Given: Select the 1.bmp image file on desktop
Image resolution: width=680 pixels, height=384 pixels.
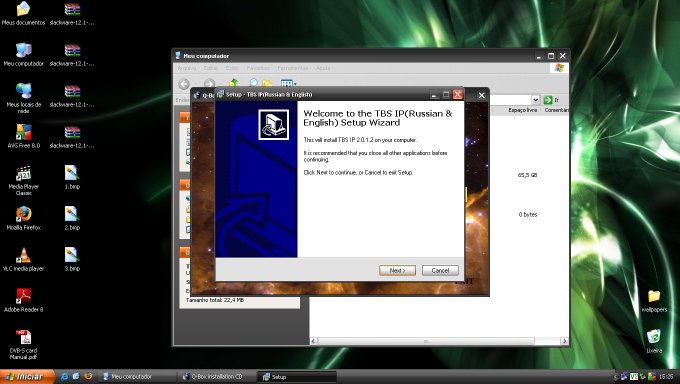Looking at the screenshot, I should [x=72, y=177].
